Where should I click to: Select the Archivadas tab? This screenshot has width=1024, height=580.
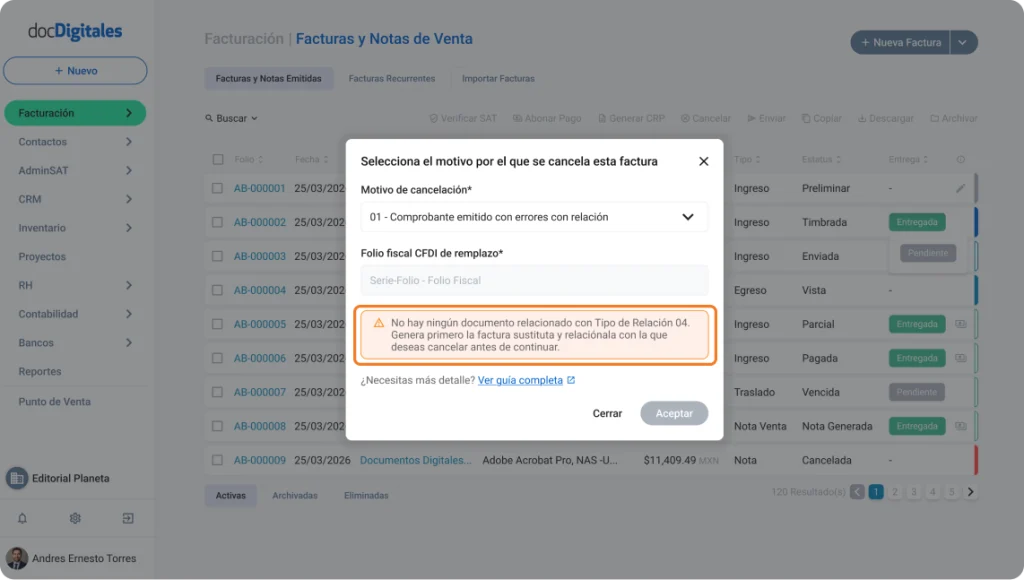click(295, 496)
